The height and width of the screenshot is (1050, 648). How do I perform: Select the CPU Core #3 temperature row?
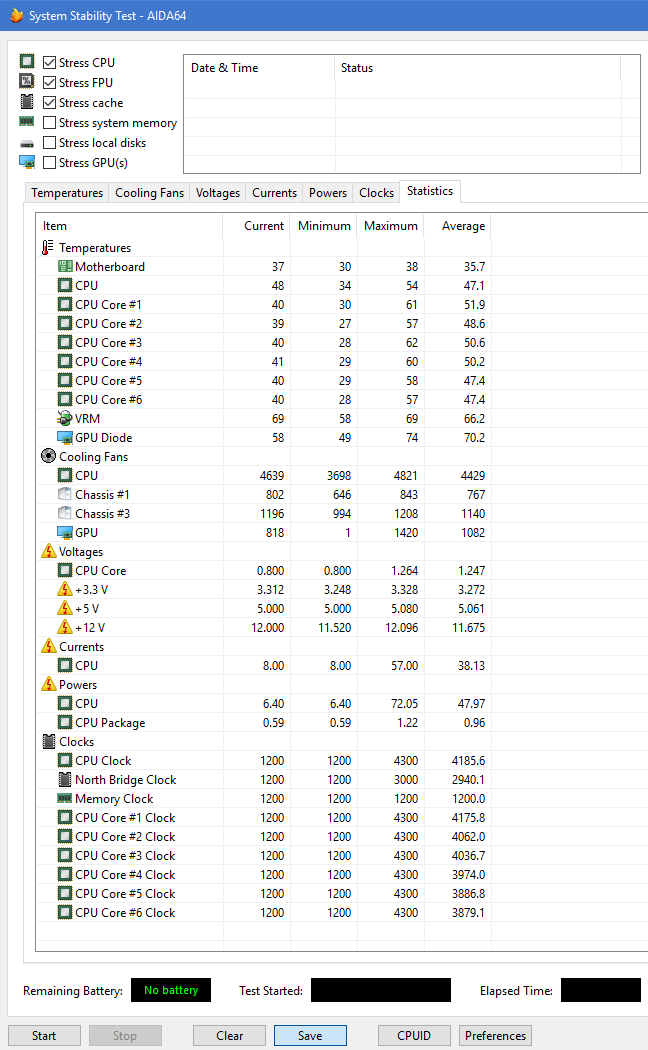(264, 342)
